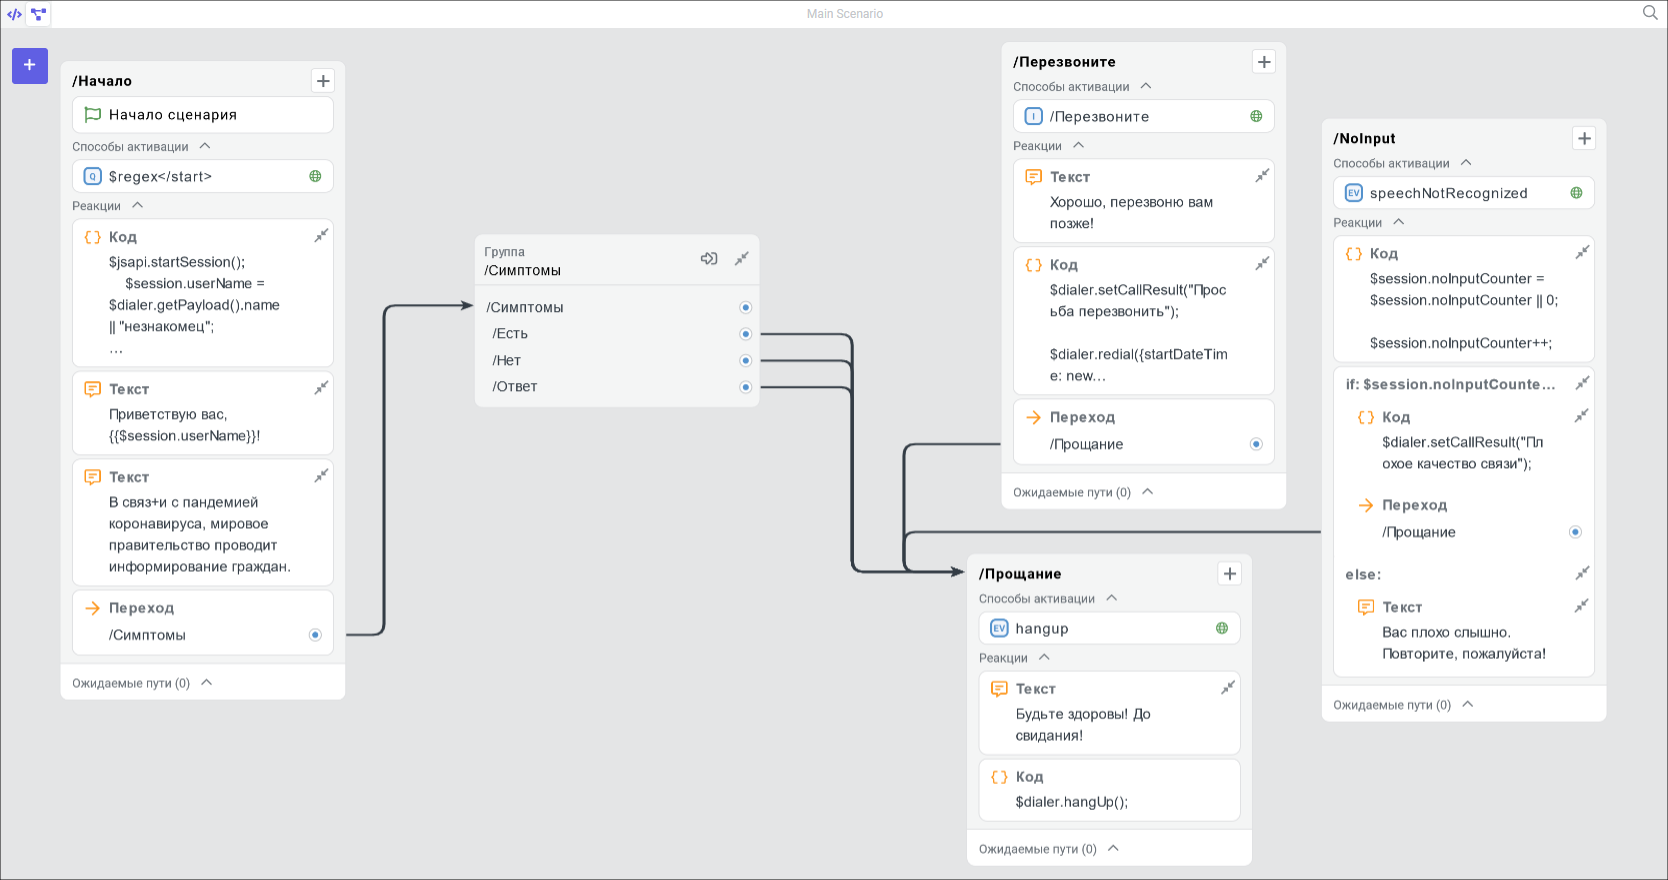The image size is (1668, 880).
Task: Add a block to the /NoInput state
Action: tap(1584, 138)
